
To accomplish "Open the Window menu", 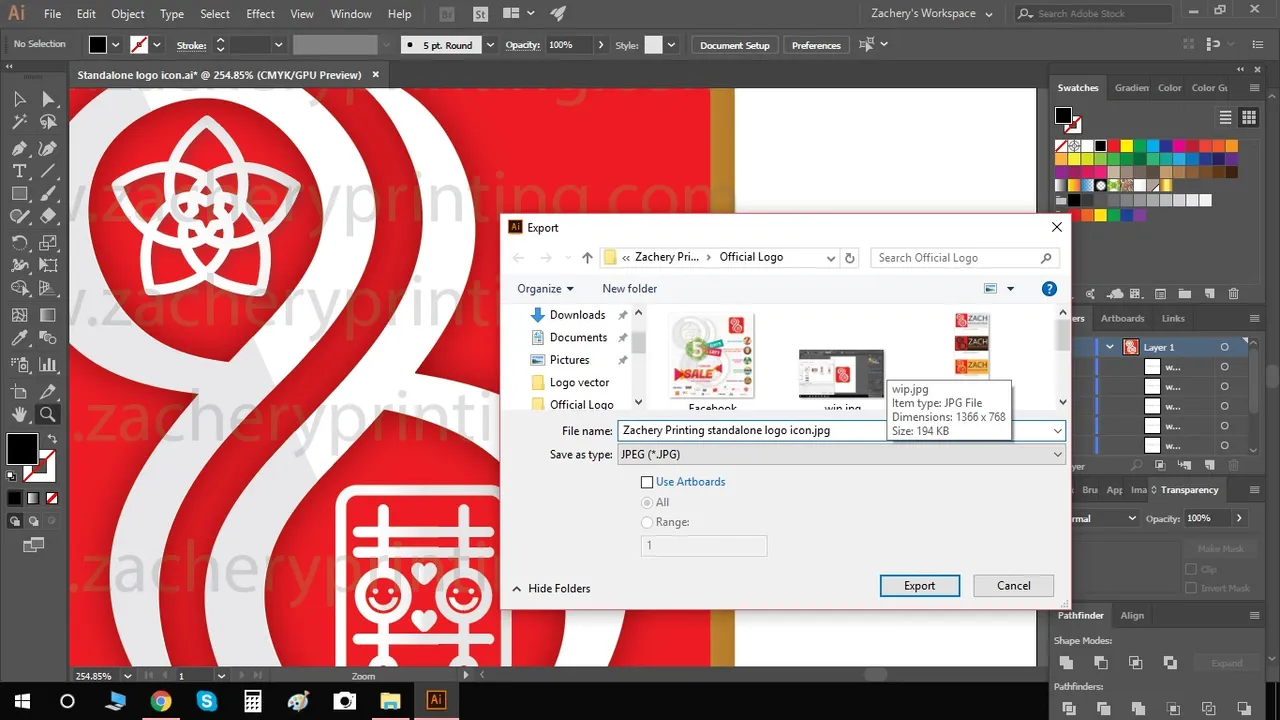I will point(351,14).
